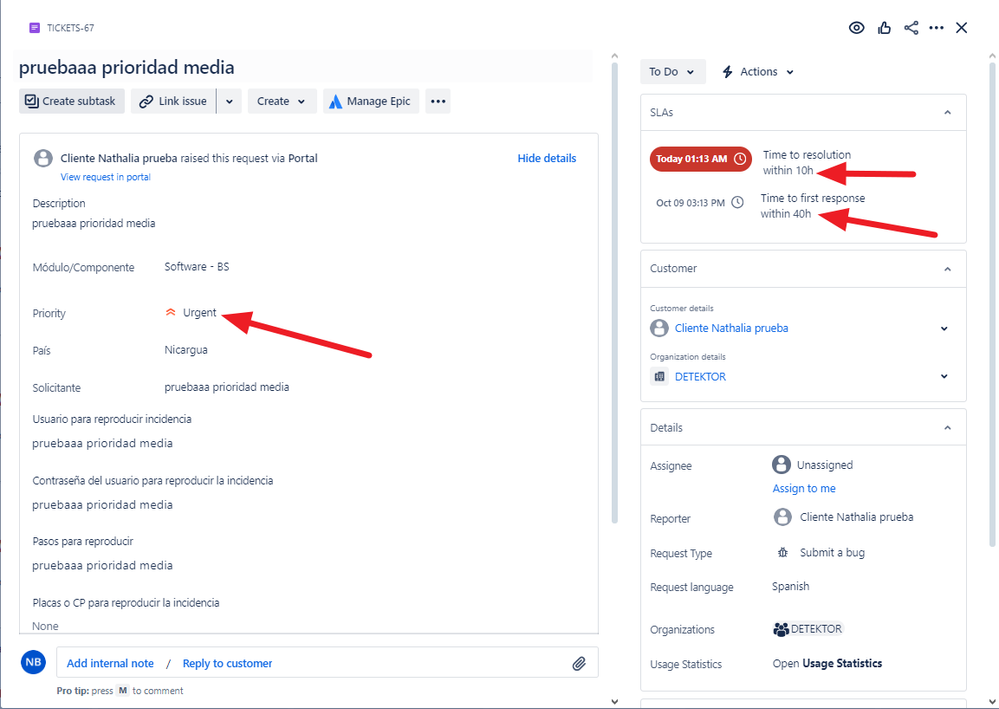Screen dimensions: 999x709
Task: Open the Cliente Nathalia prueba customer link
Action: click(x=731, y=328)
